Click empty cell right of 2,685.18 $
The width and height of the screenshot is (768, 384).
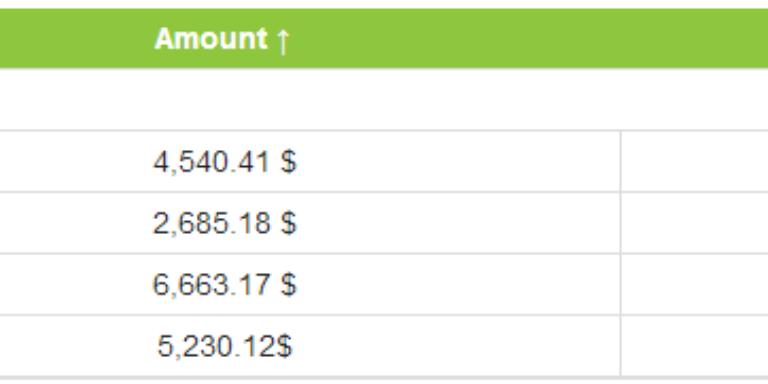(695, 223)
